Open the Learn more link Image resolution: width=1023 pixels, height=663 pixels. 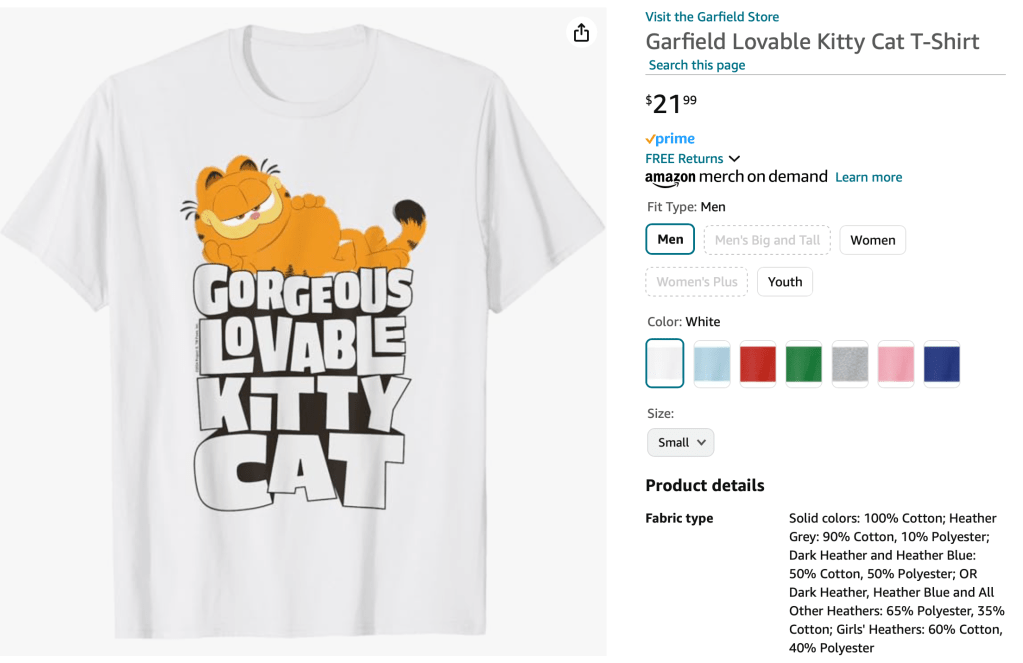(x=868, y=177)
